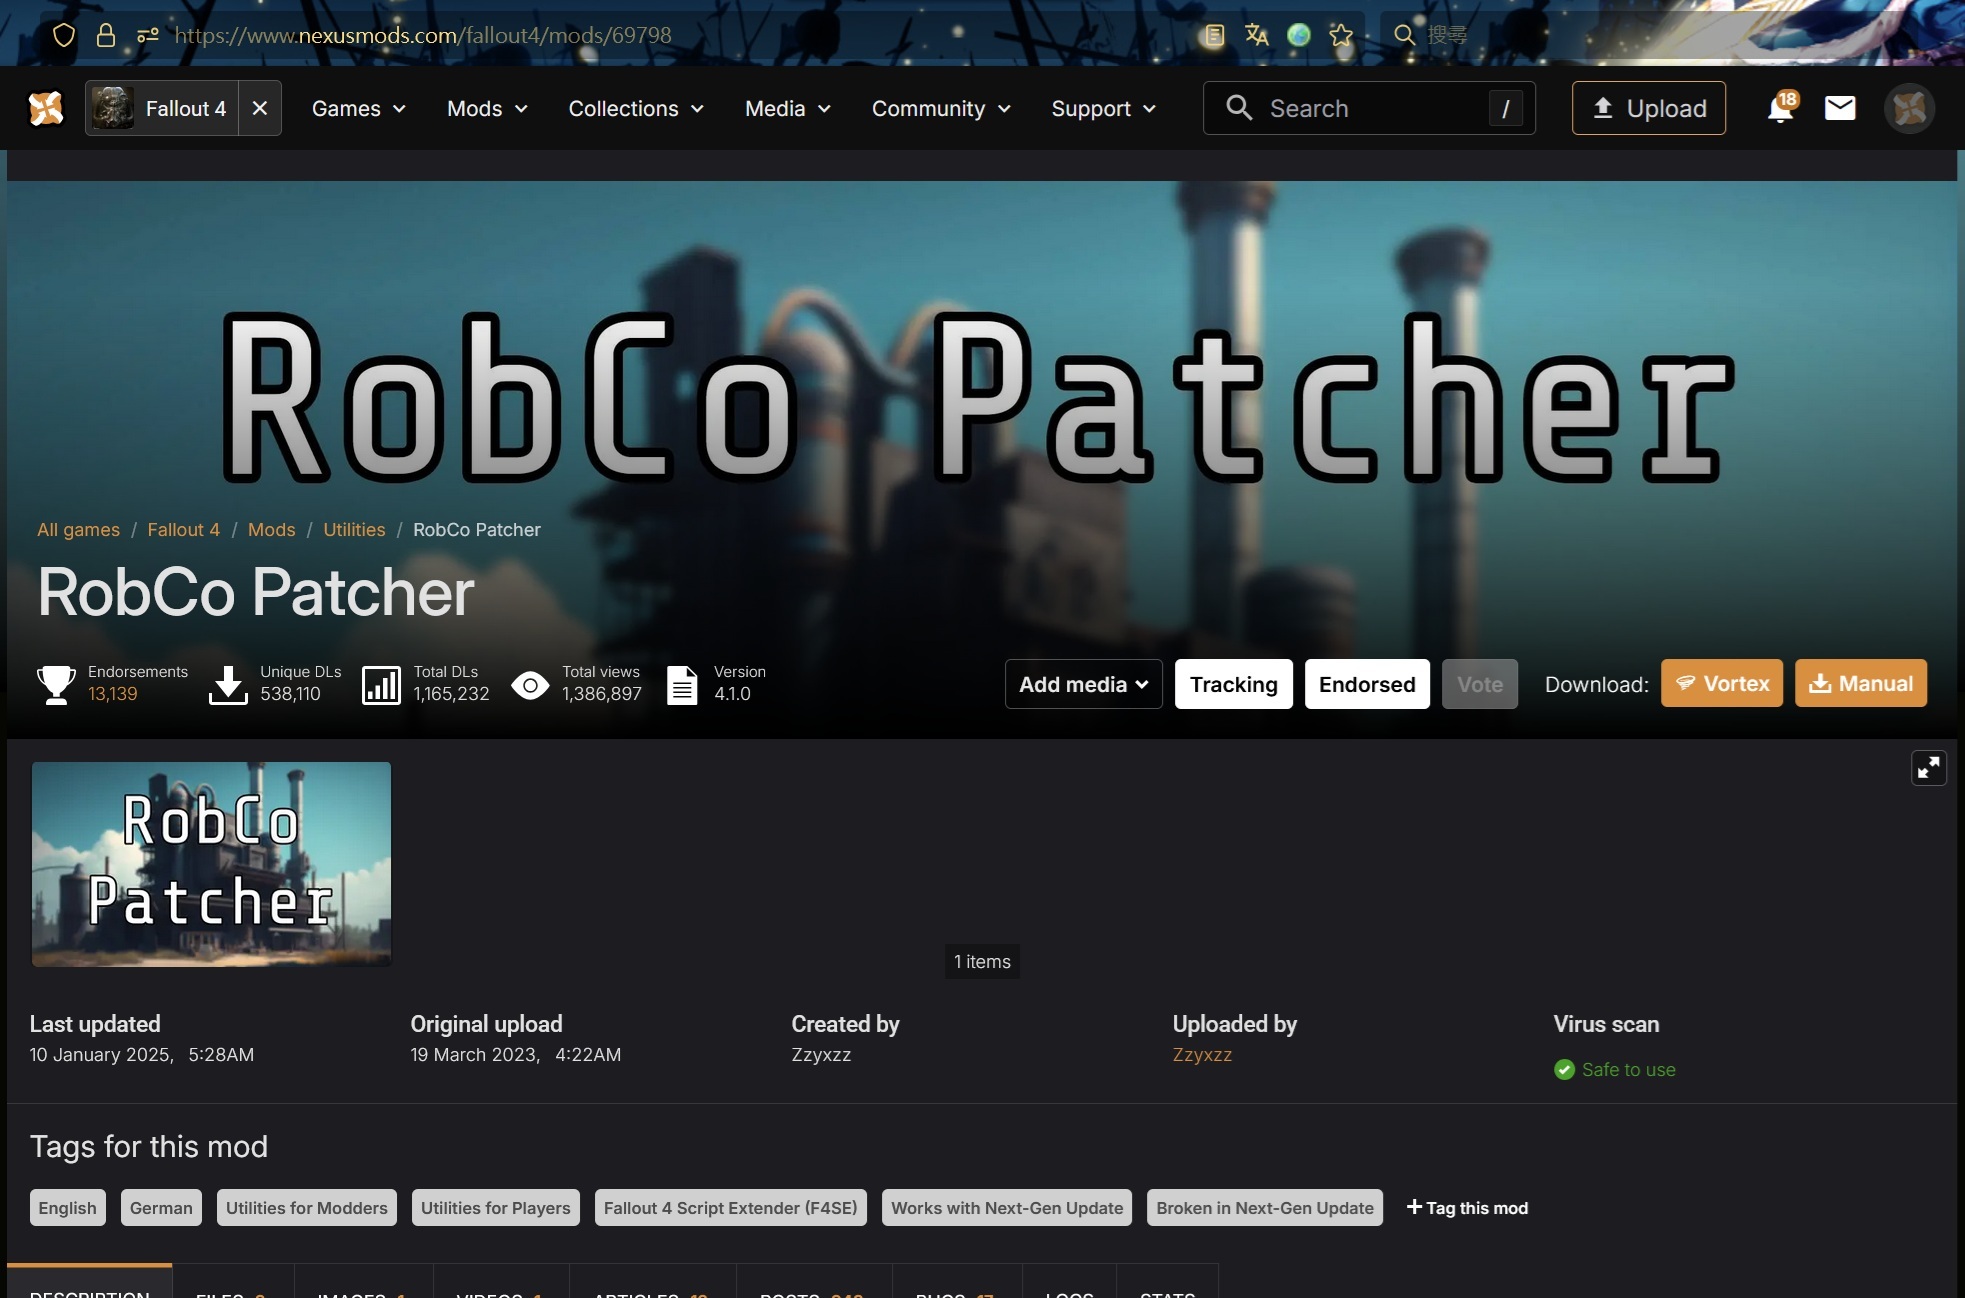Screen dimensions: 1965x1298
Task: Click the Manual download button
Action: click(x=1860, y=683)
